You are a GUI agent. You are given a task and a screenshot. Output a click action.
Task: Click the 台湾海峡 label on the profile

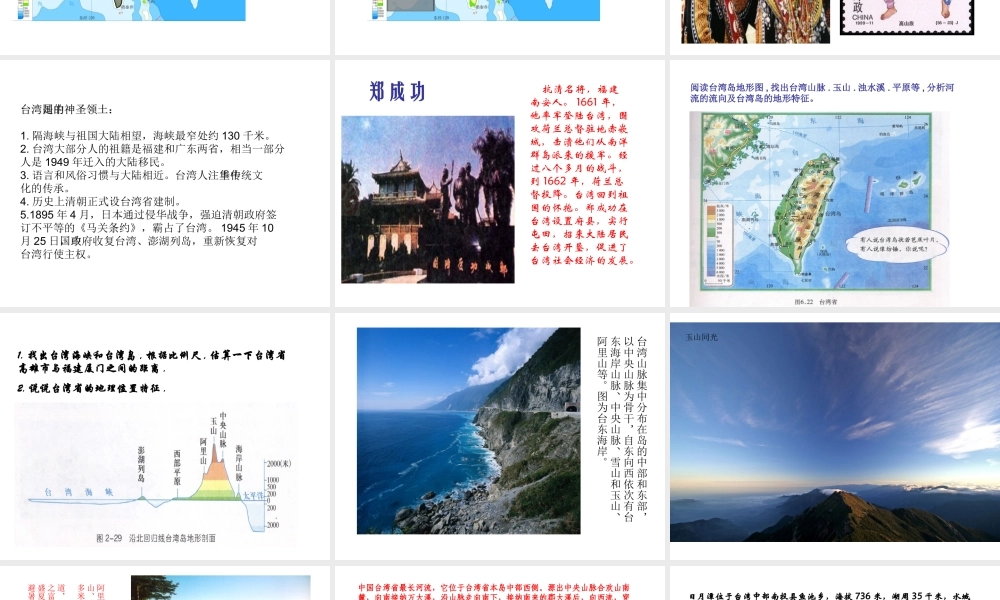[78, 492]
